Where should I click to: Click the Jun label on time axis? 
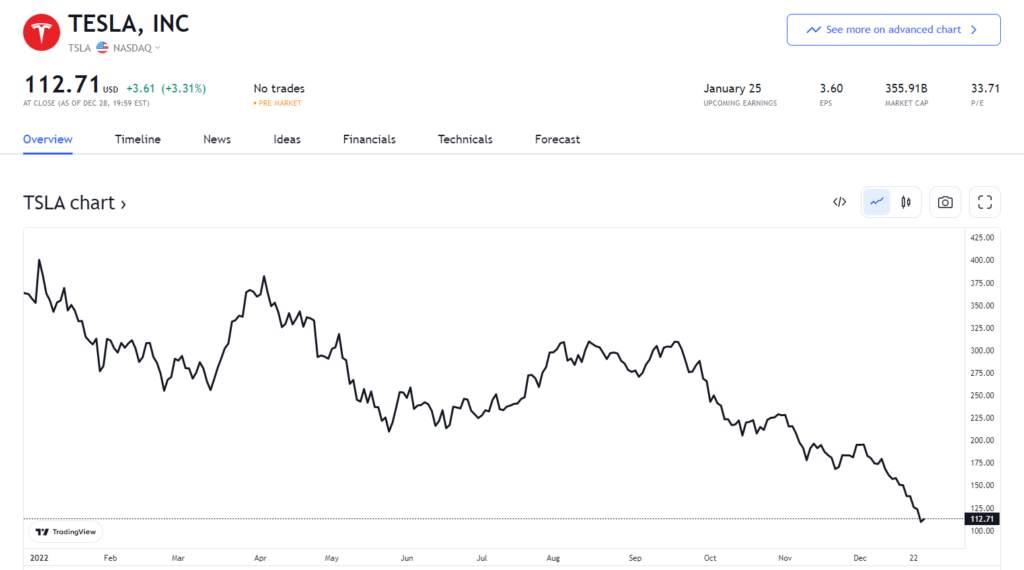tap(407, 558)
